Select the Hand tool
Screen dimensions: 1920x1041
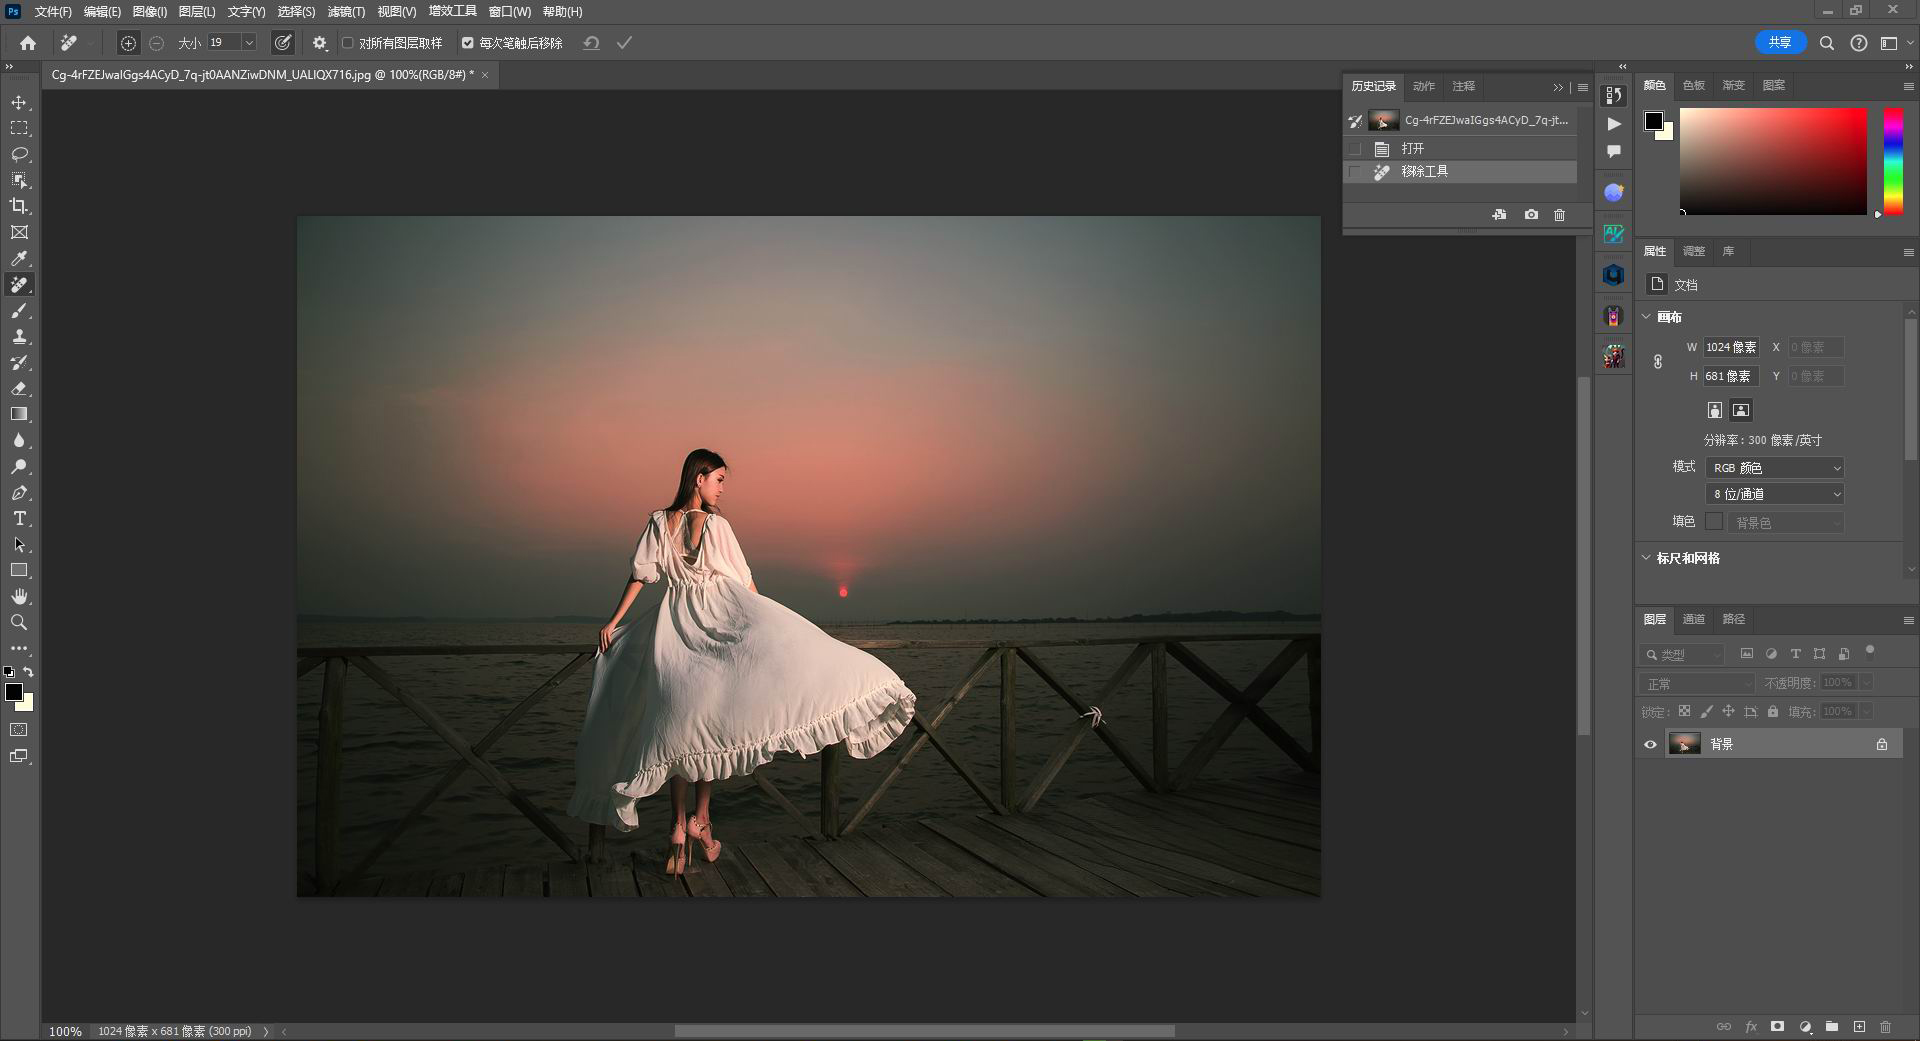tap(19, 596)
